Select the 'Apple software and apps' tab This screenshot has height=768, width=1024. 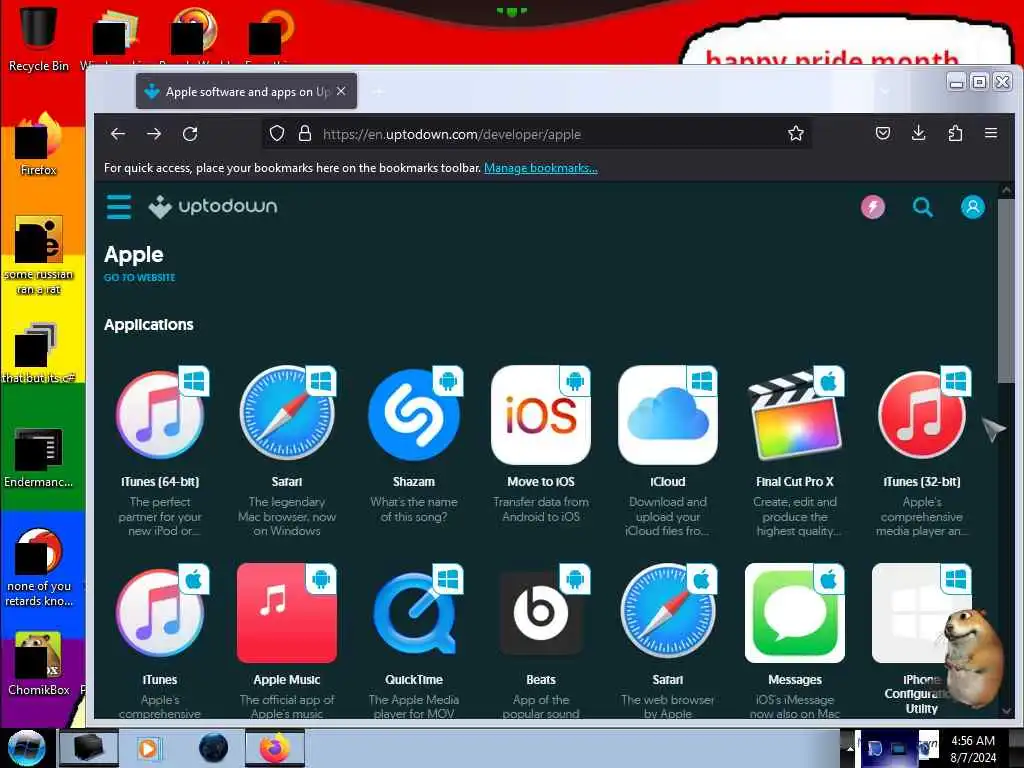246,91
